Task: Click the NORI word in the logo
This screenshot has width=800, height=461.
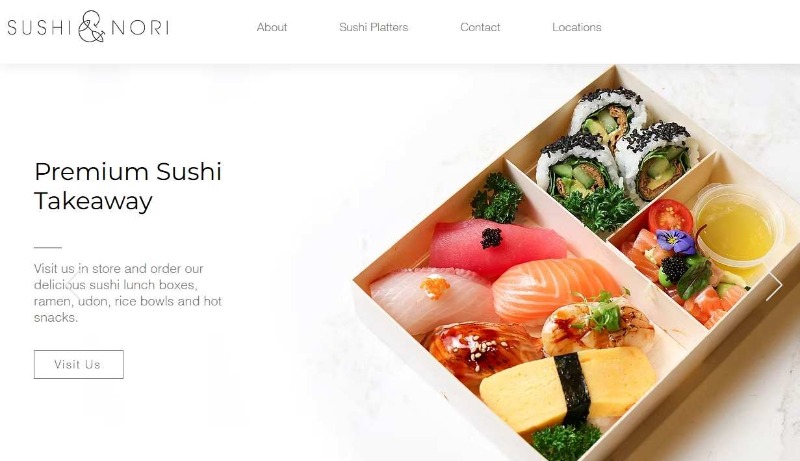Action: [x=140, y=27]
